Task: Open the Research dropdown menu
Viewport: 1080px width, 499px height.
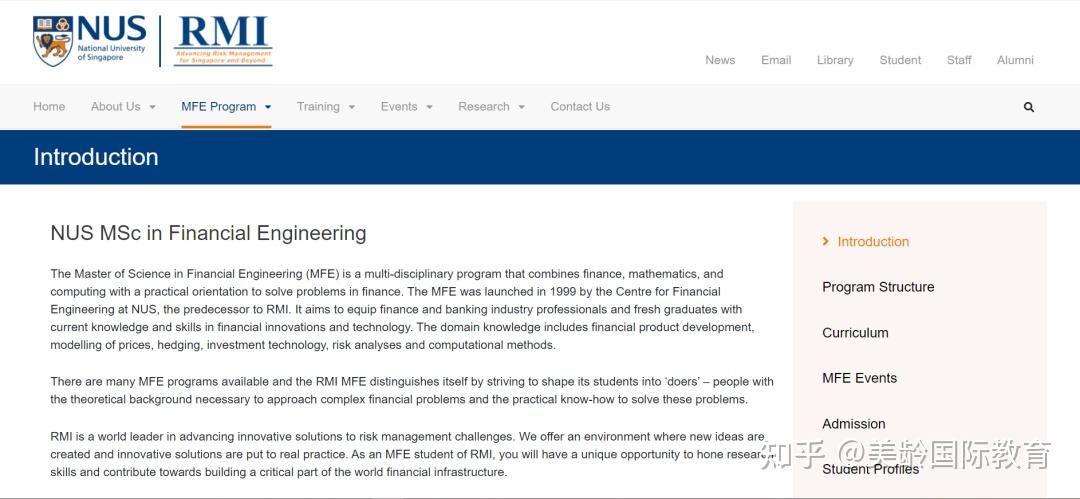Action: click(491, 107)
